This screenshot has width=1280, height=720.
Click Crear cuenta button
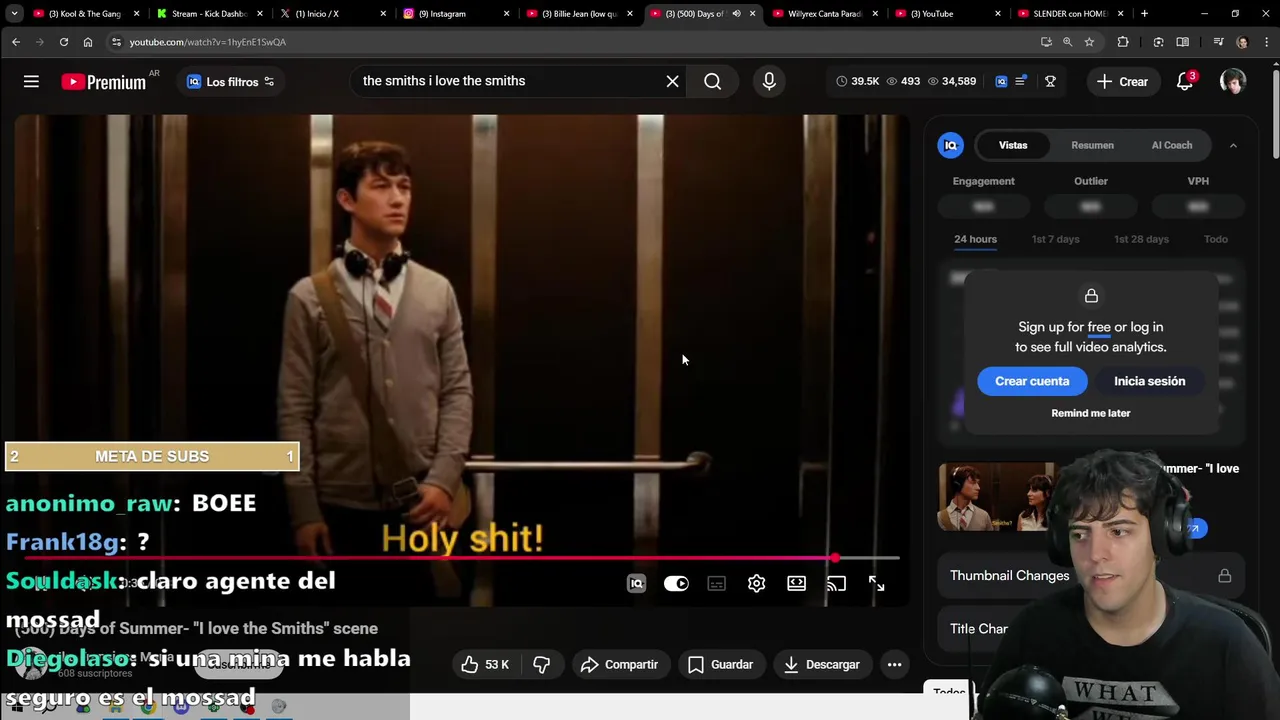[1032, 381]
